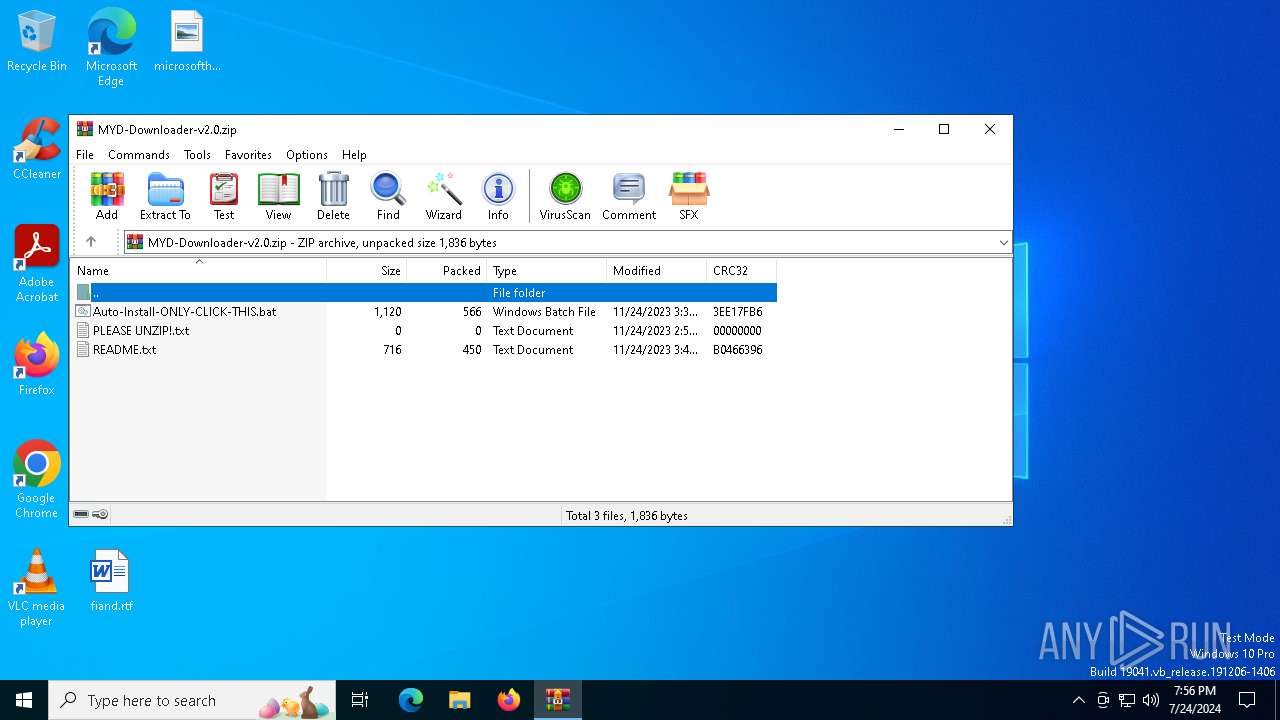
Task: Select the fiand.rtf desktop file
Action: pos(111,581)
